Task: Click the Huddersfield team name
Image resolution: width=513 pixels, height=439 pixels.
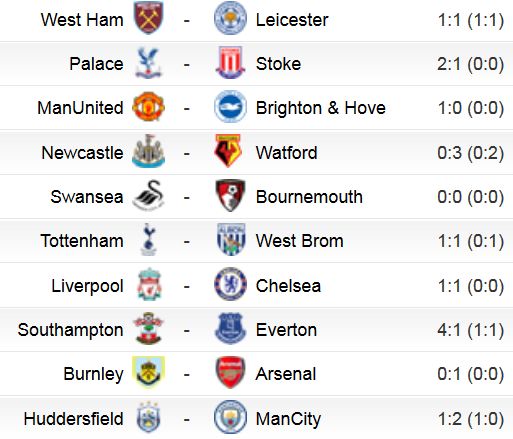Action: point(74,419)
